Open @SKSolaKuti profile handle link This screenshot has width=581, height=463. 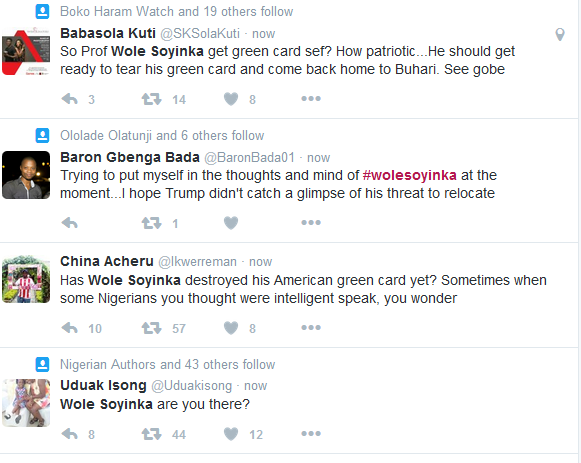[200, 34]
